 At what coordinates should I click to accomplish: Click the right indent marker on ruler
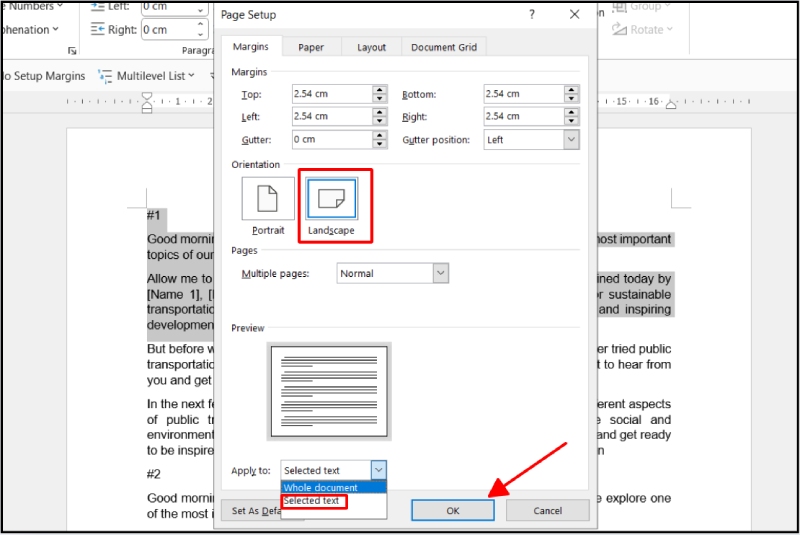click(x=671, y=105)
